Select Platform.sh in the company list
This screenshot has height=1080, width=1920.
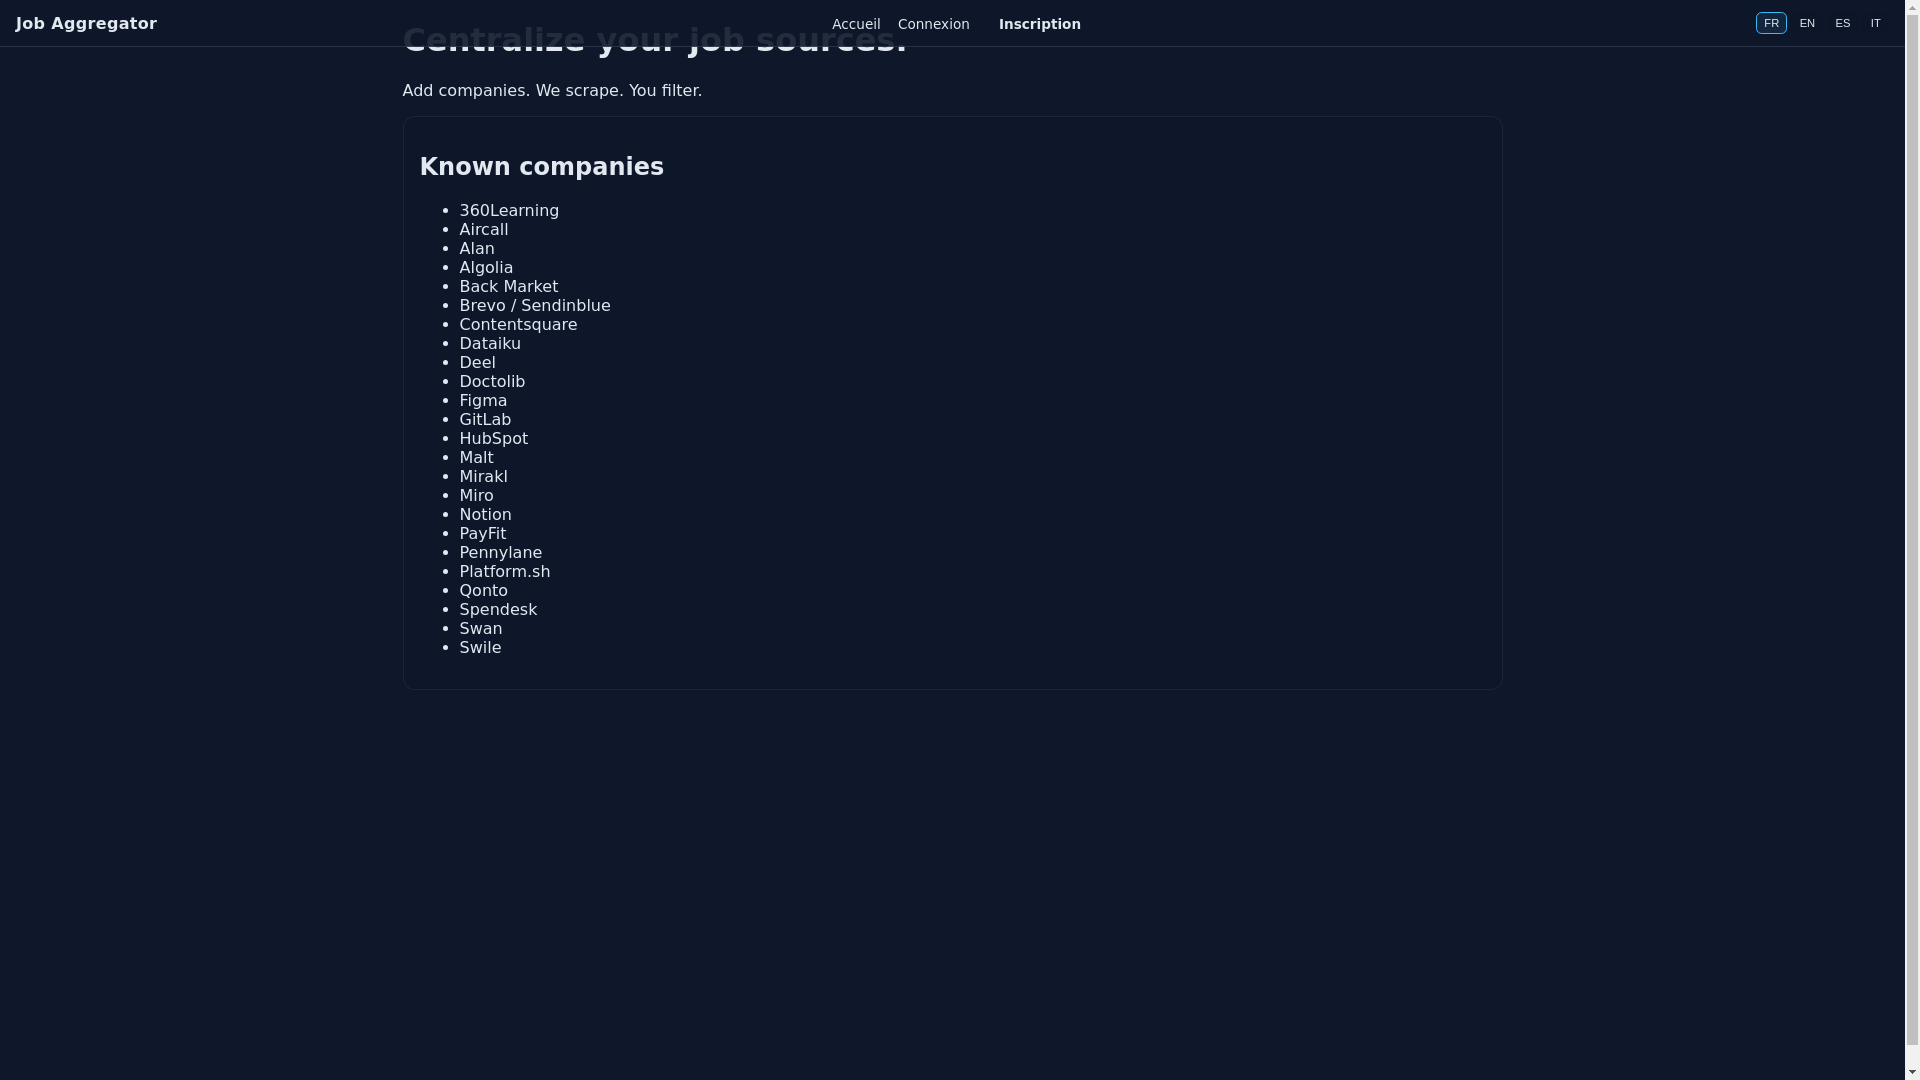(505, 572)
